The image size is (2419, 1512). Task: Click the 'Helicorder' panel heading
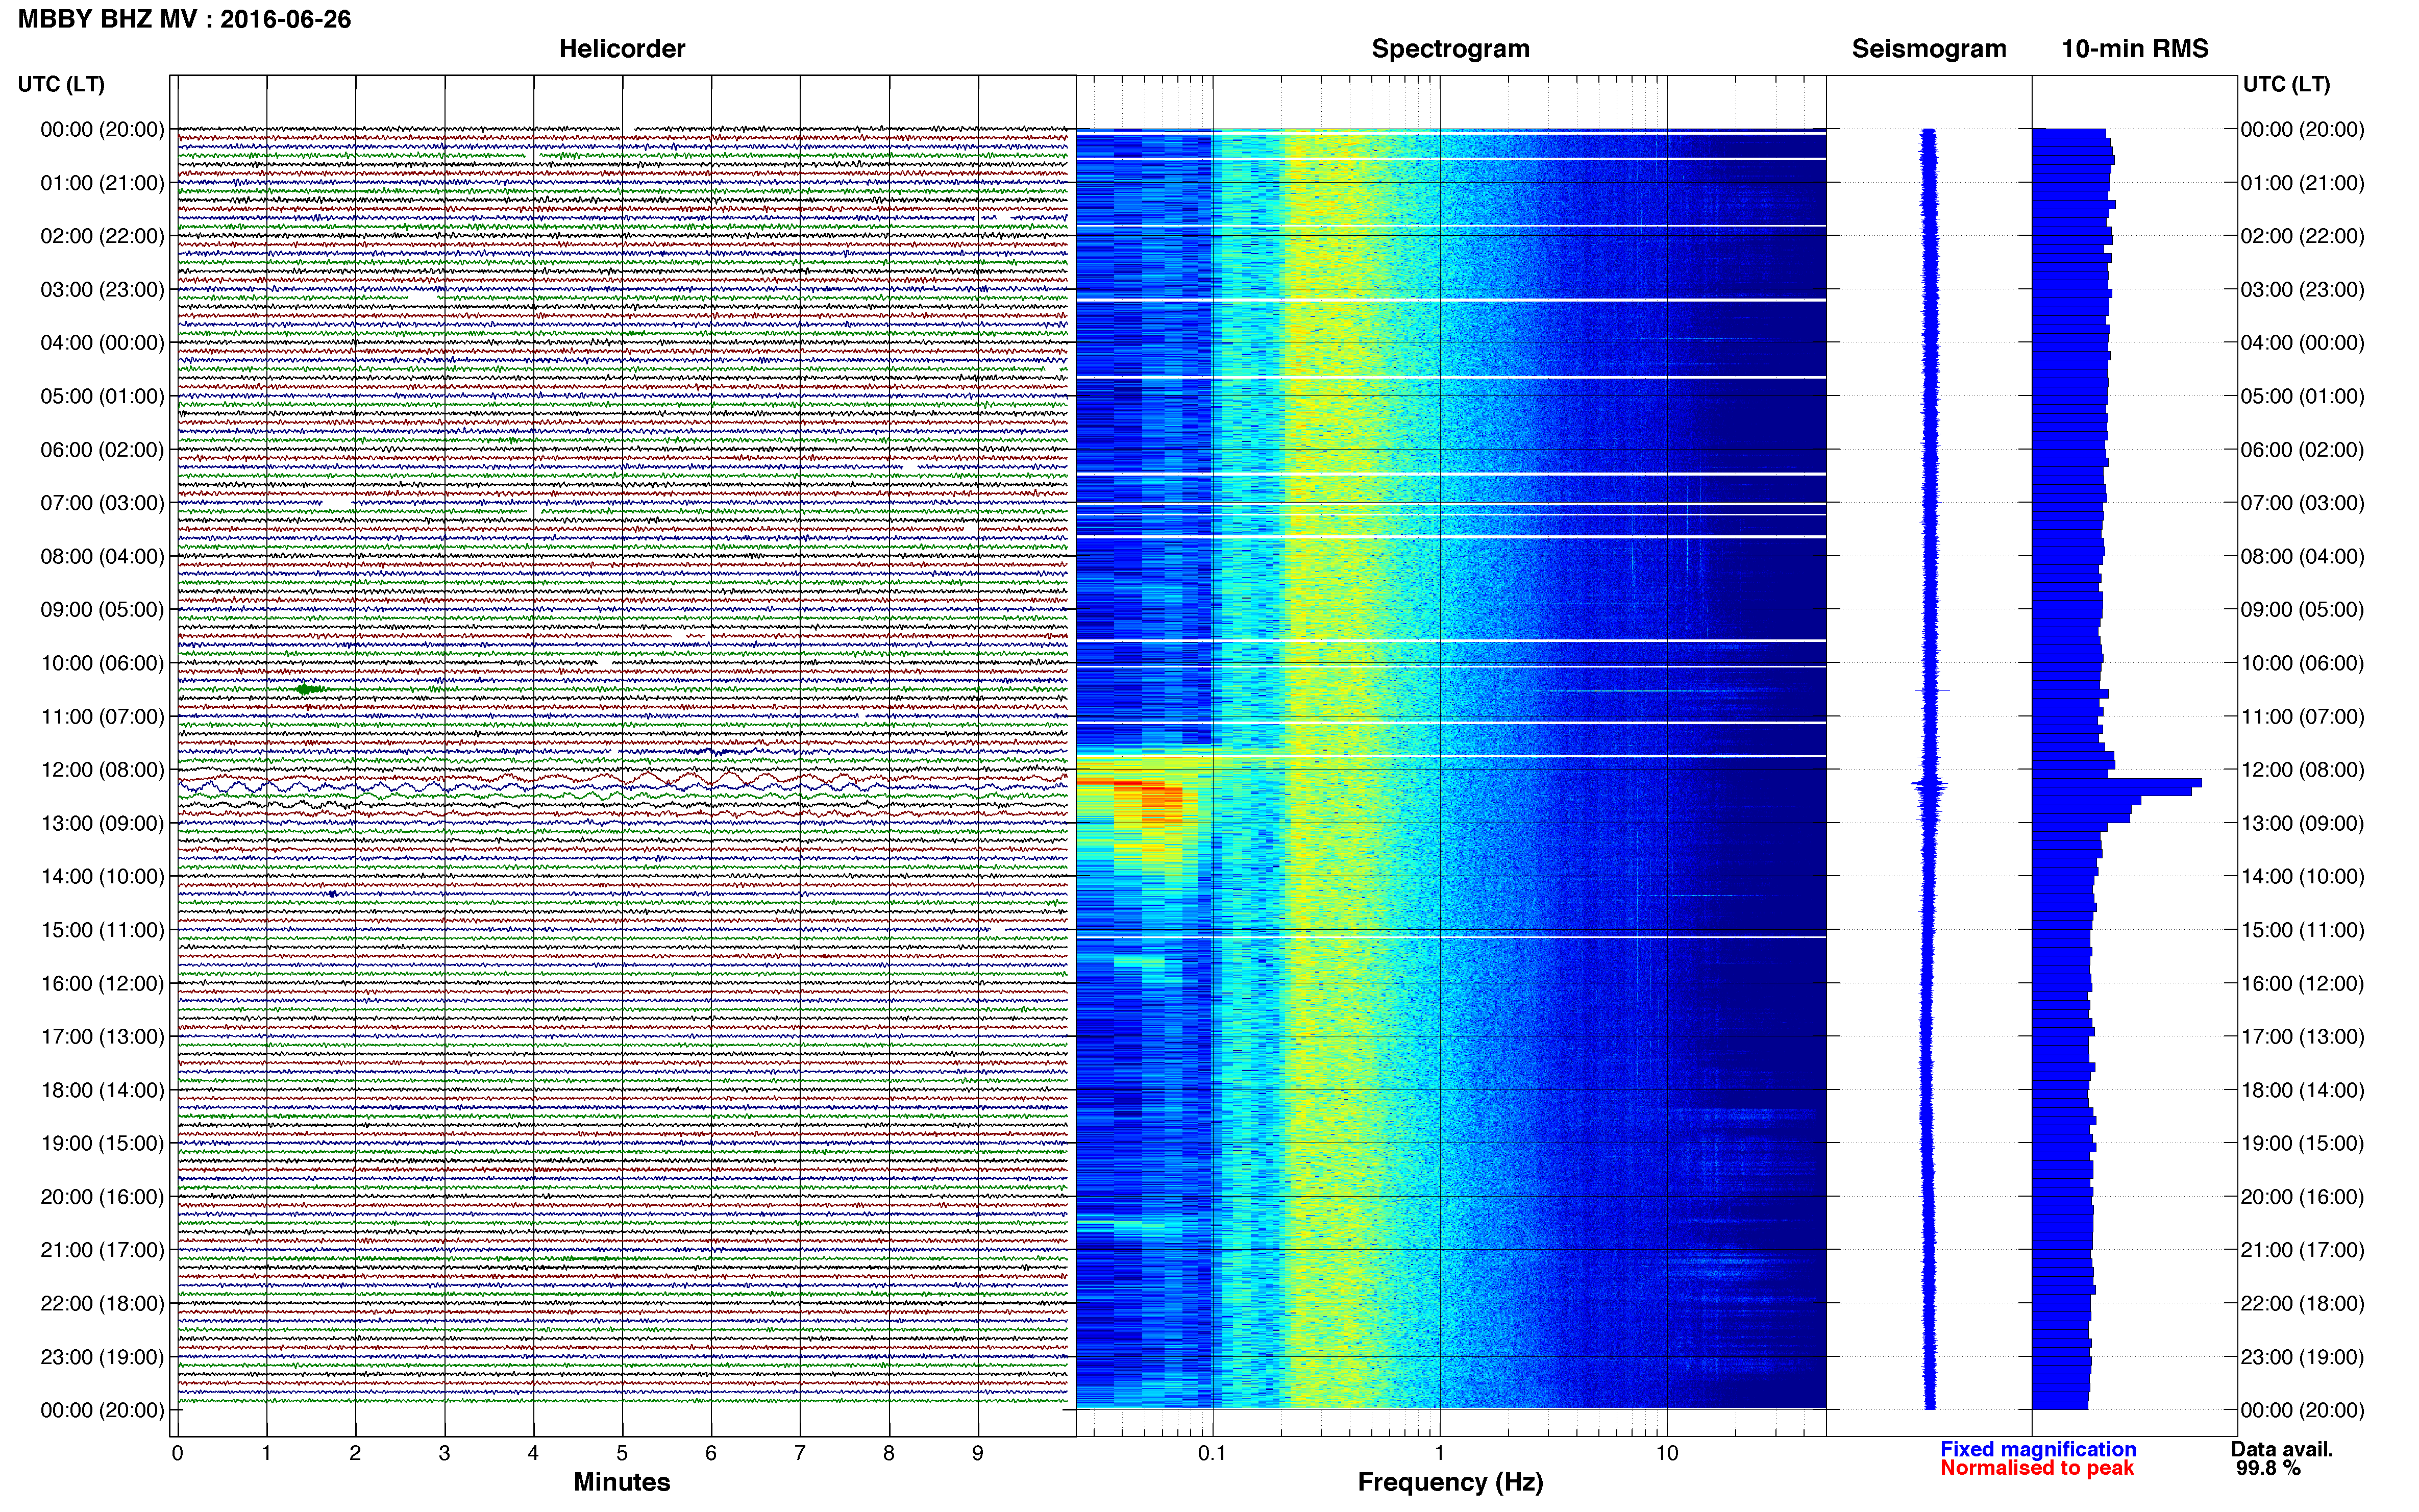pyautogui.click(x=622, y=49)
